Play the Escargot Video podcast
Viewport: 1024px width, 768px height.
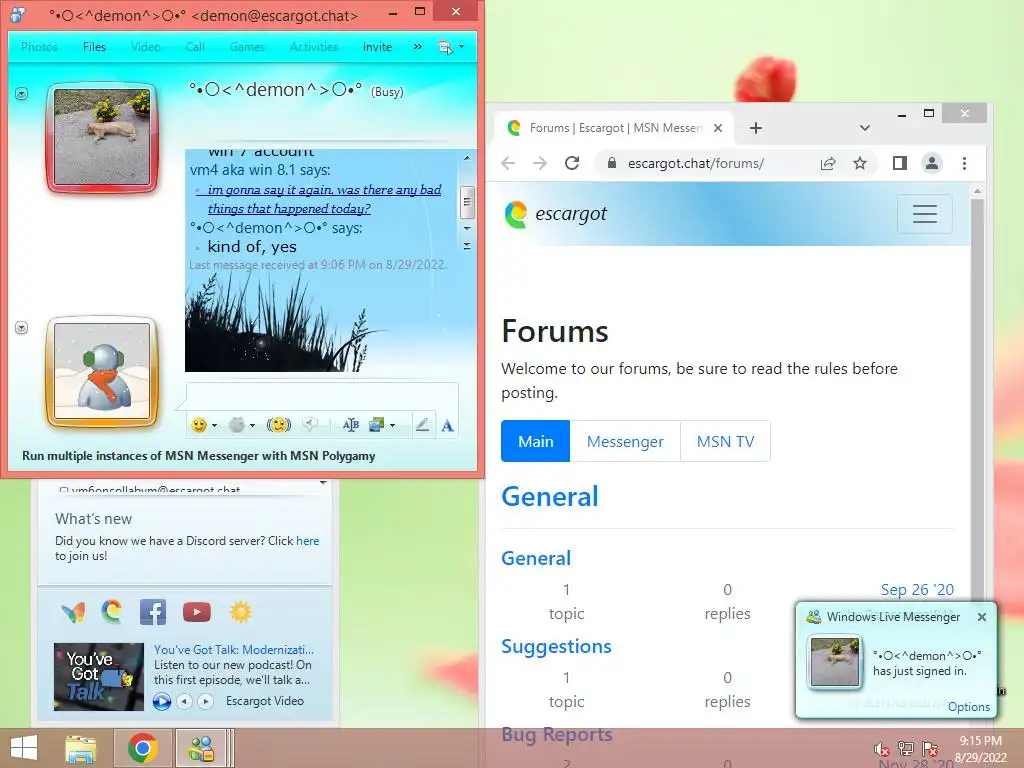(162, 701)
